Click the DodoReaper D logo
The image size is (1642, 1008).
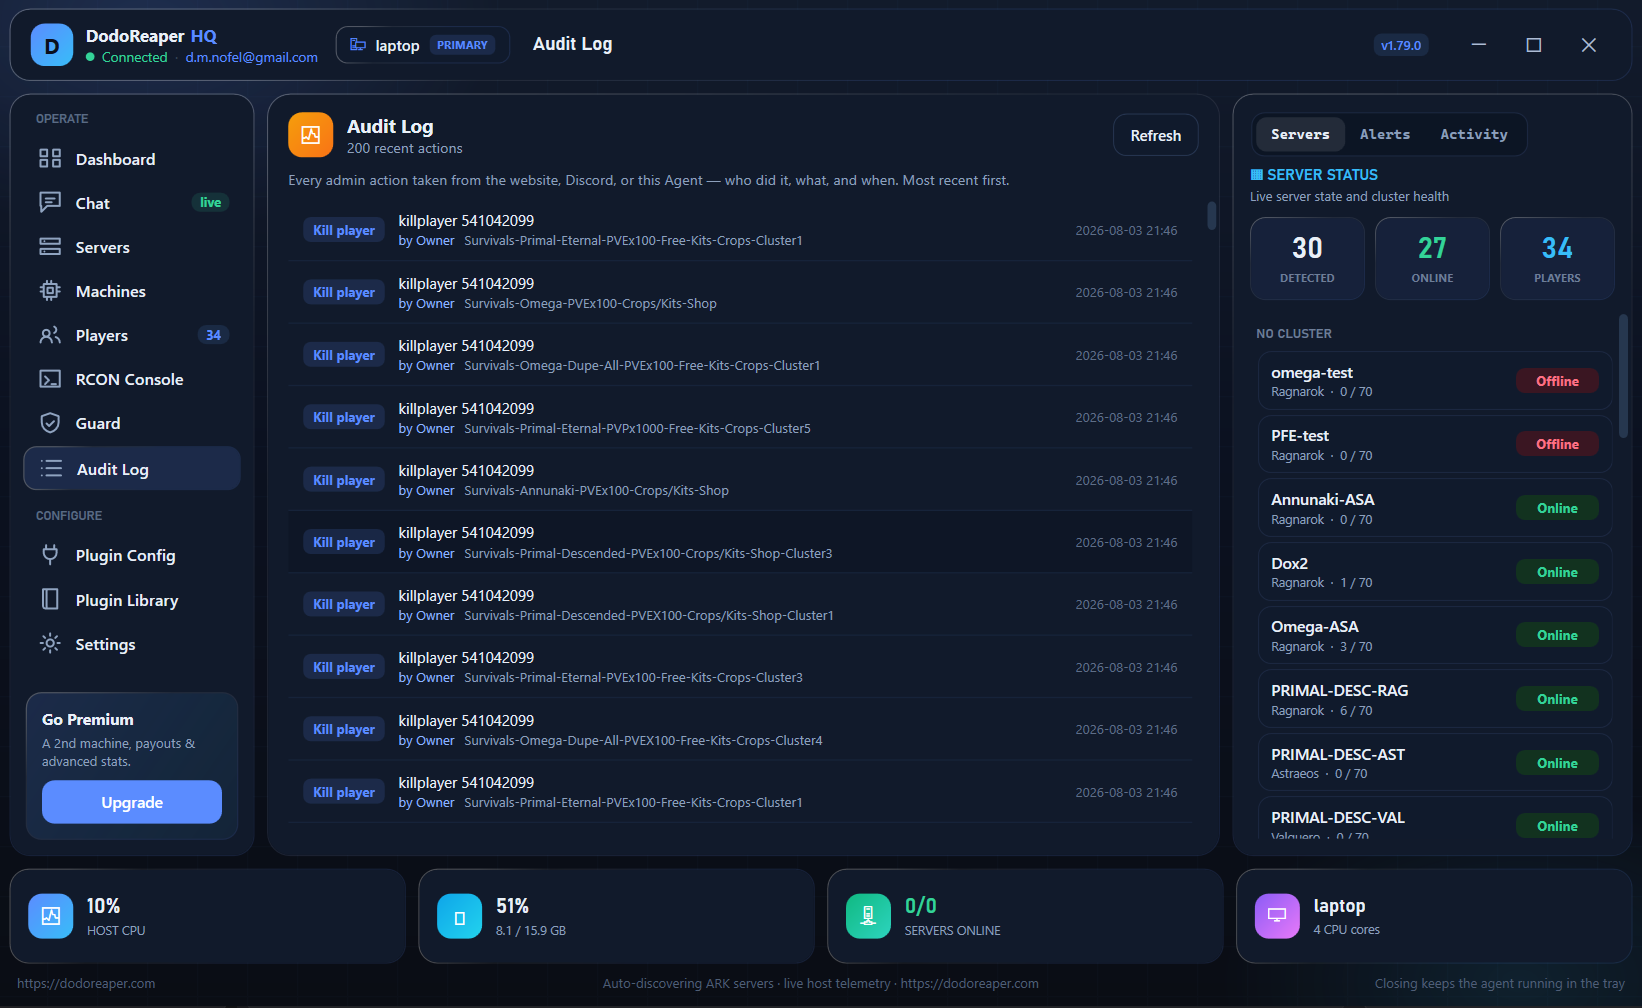click(x=52, y=45)
